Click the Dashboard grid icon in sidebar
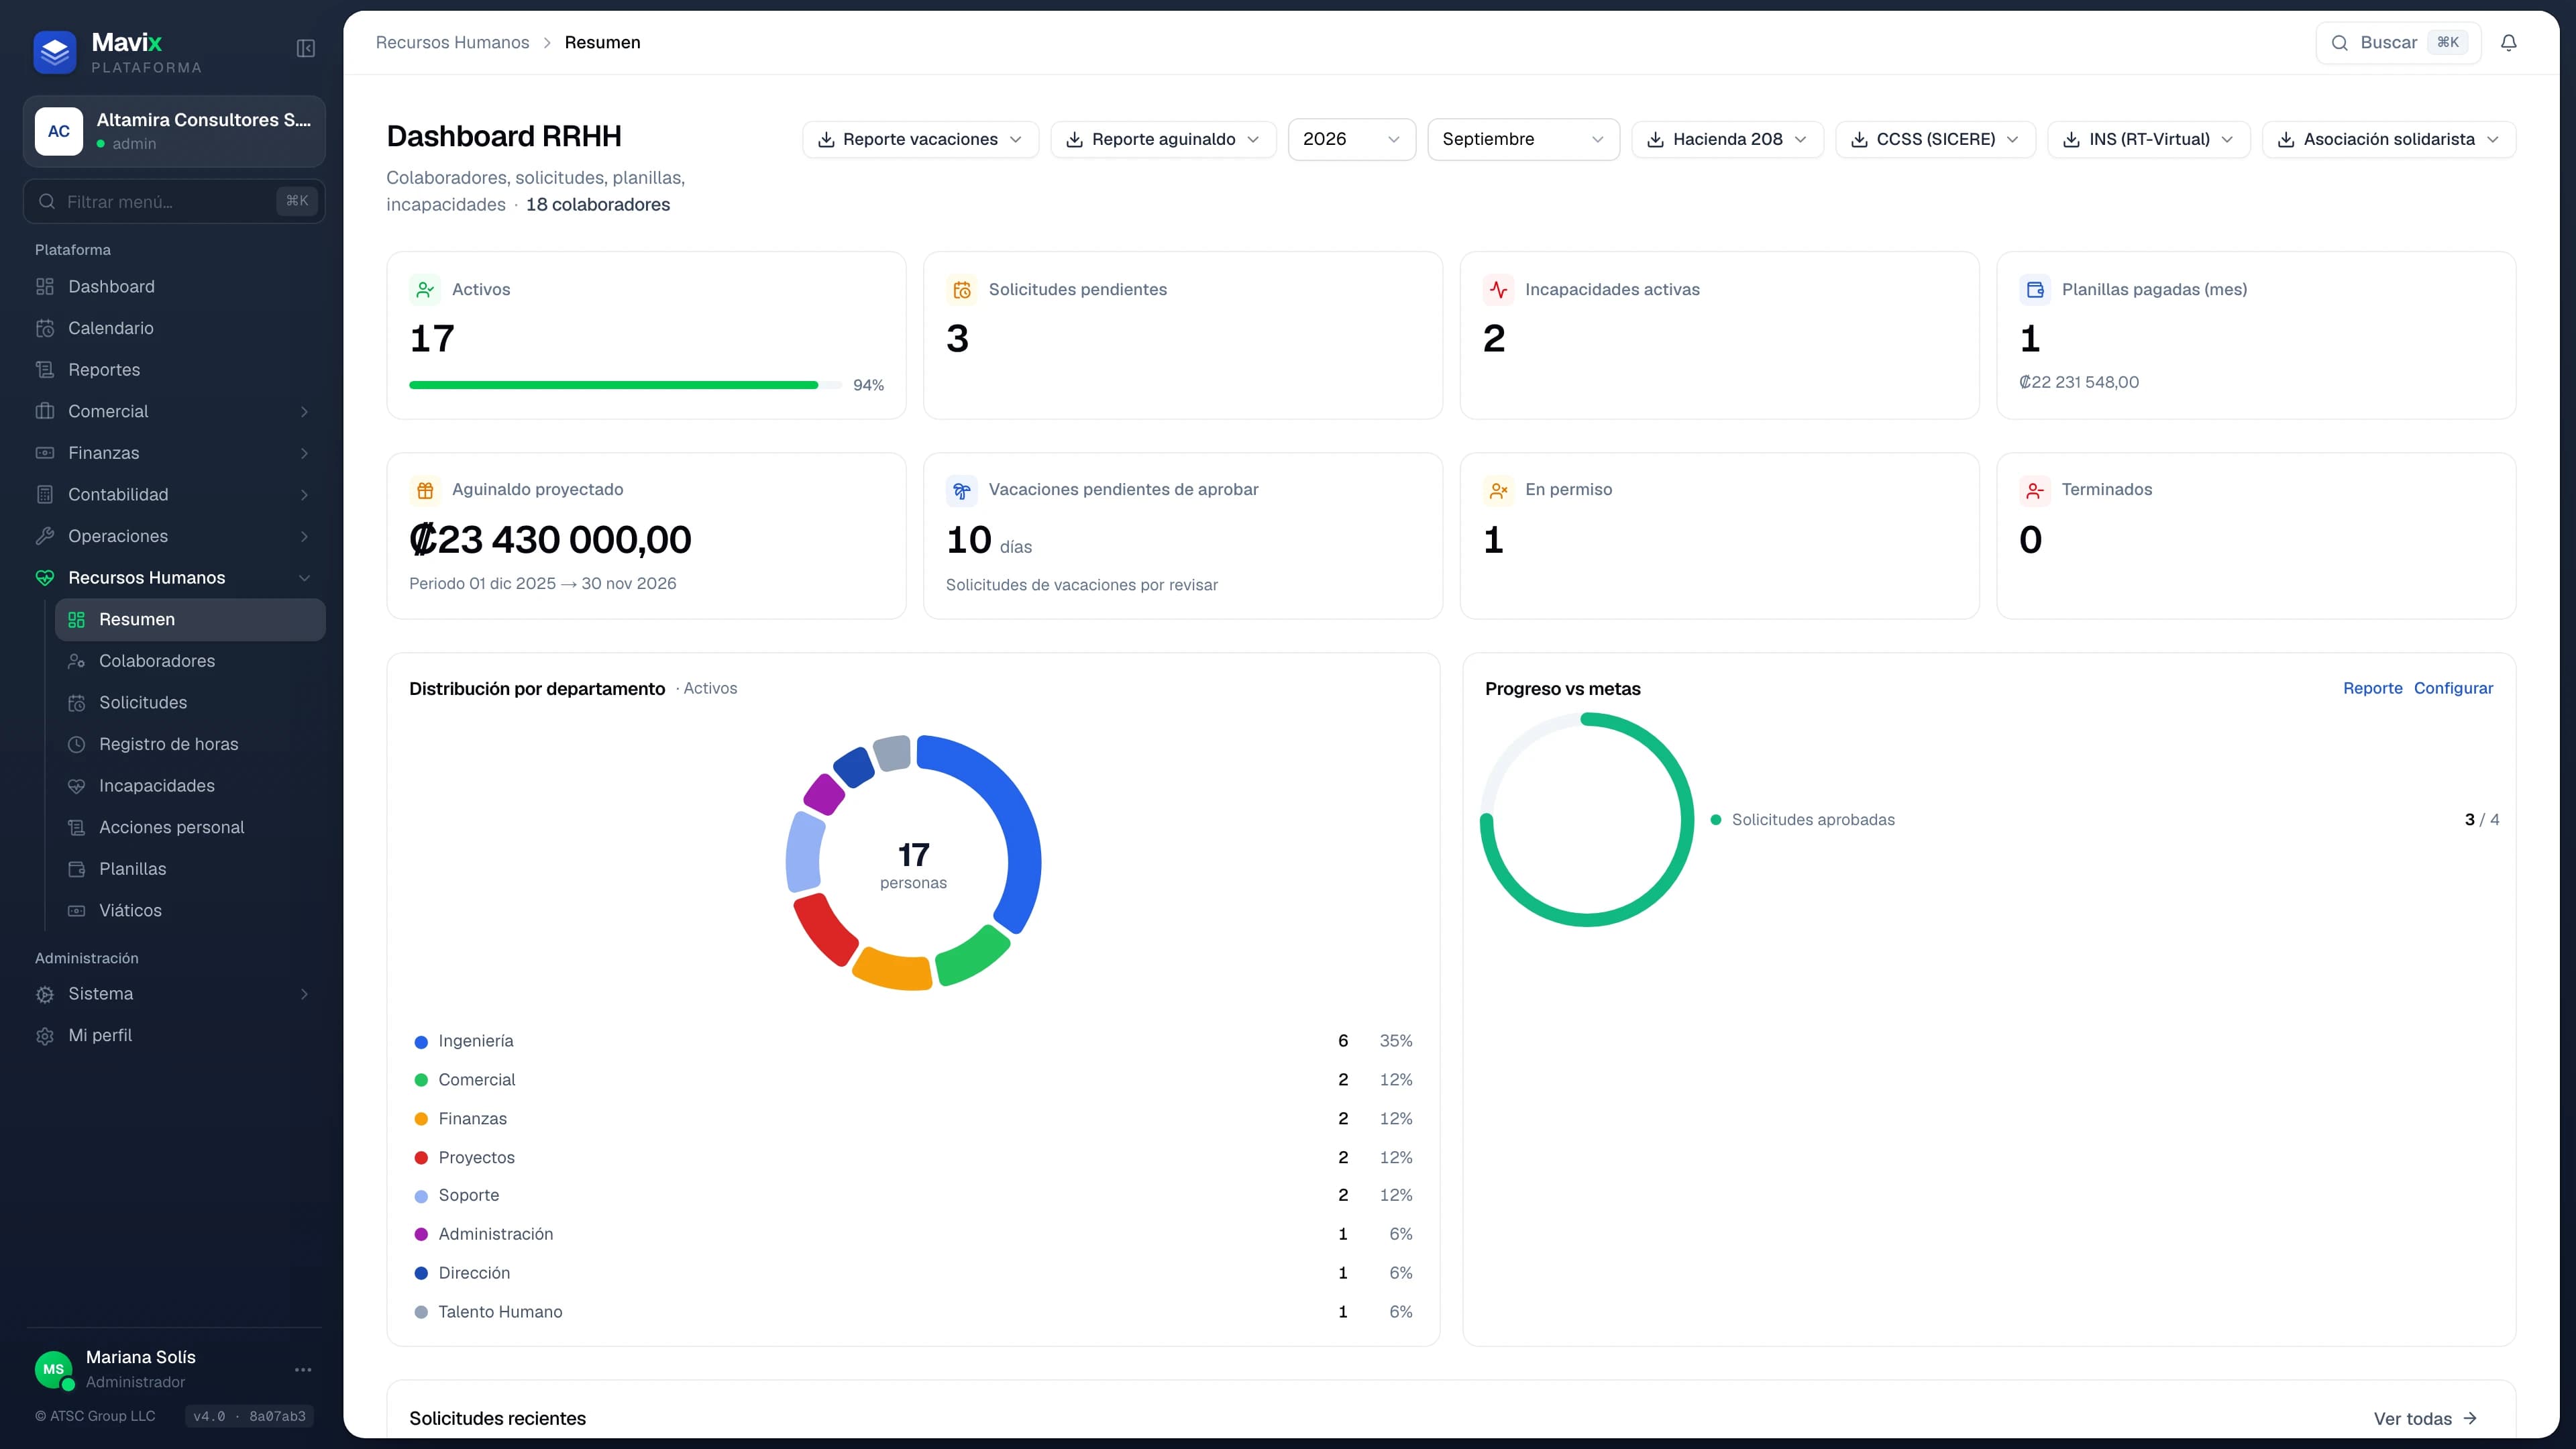Viewport: 2576px width, 1449px height. coord(45,287)
